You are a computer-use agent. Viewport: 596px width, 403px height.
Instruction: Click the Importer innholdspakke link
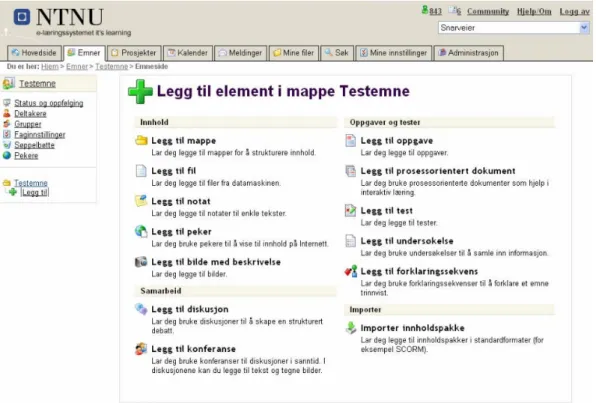point(412,328)
